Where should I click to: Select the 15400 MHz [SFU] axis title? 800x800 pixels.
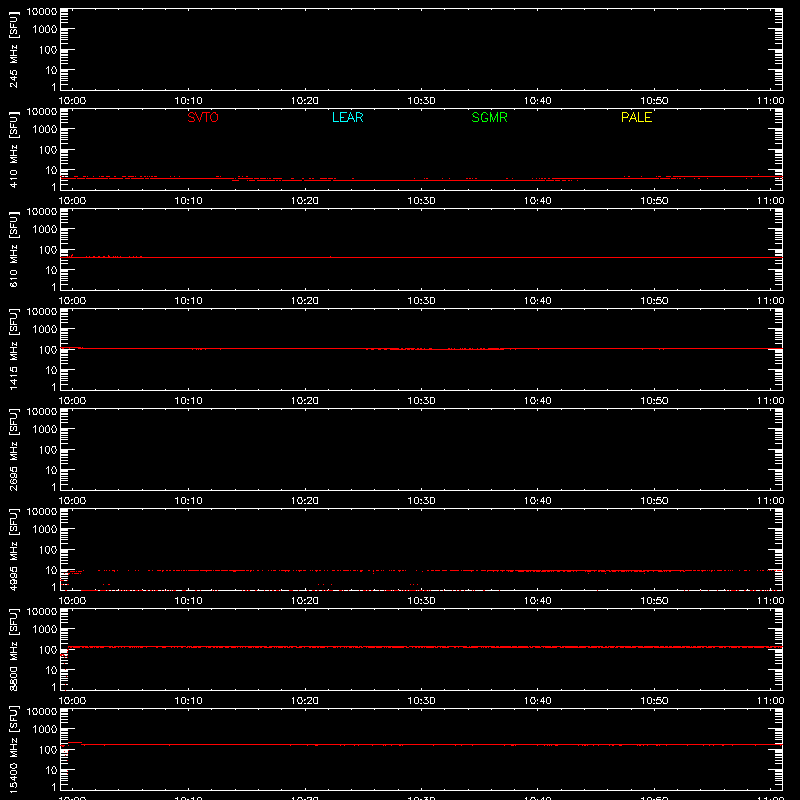click(13, 750)
